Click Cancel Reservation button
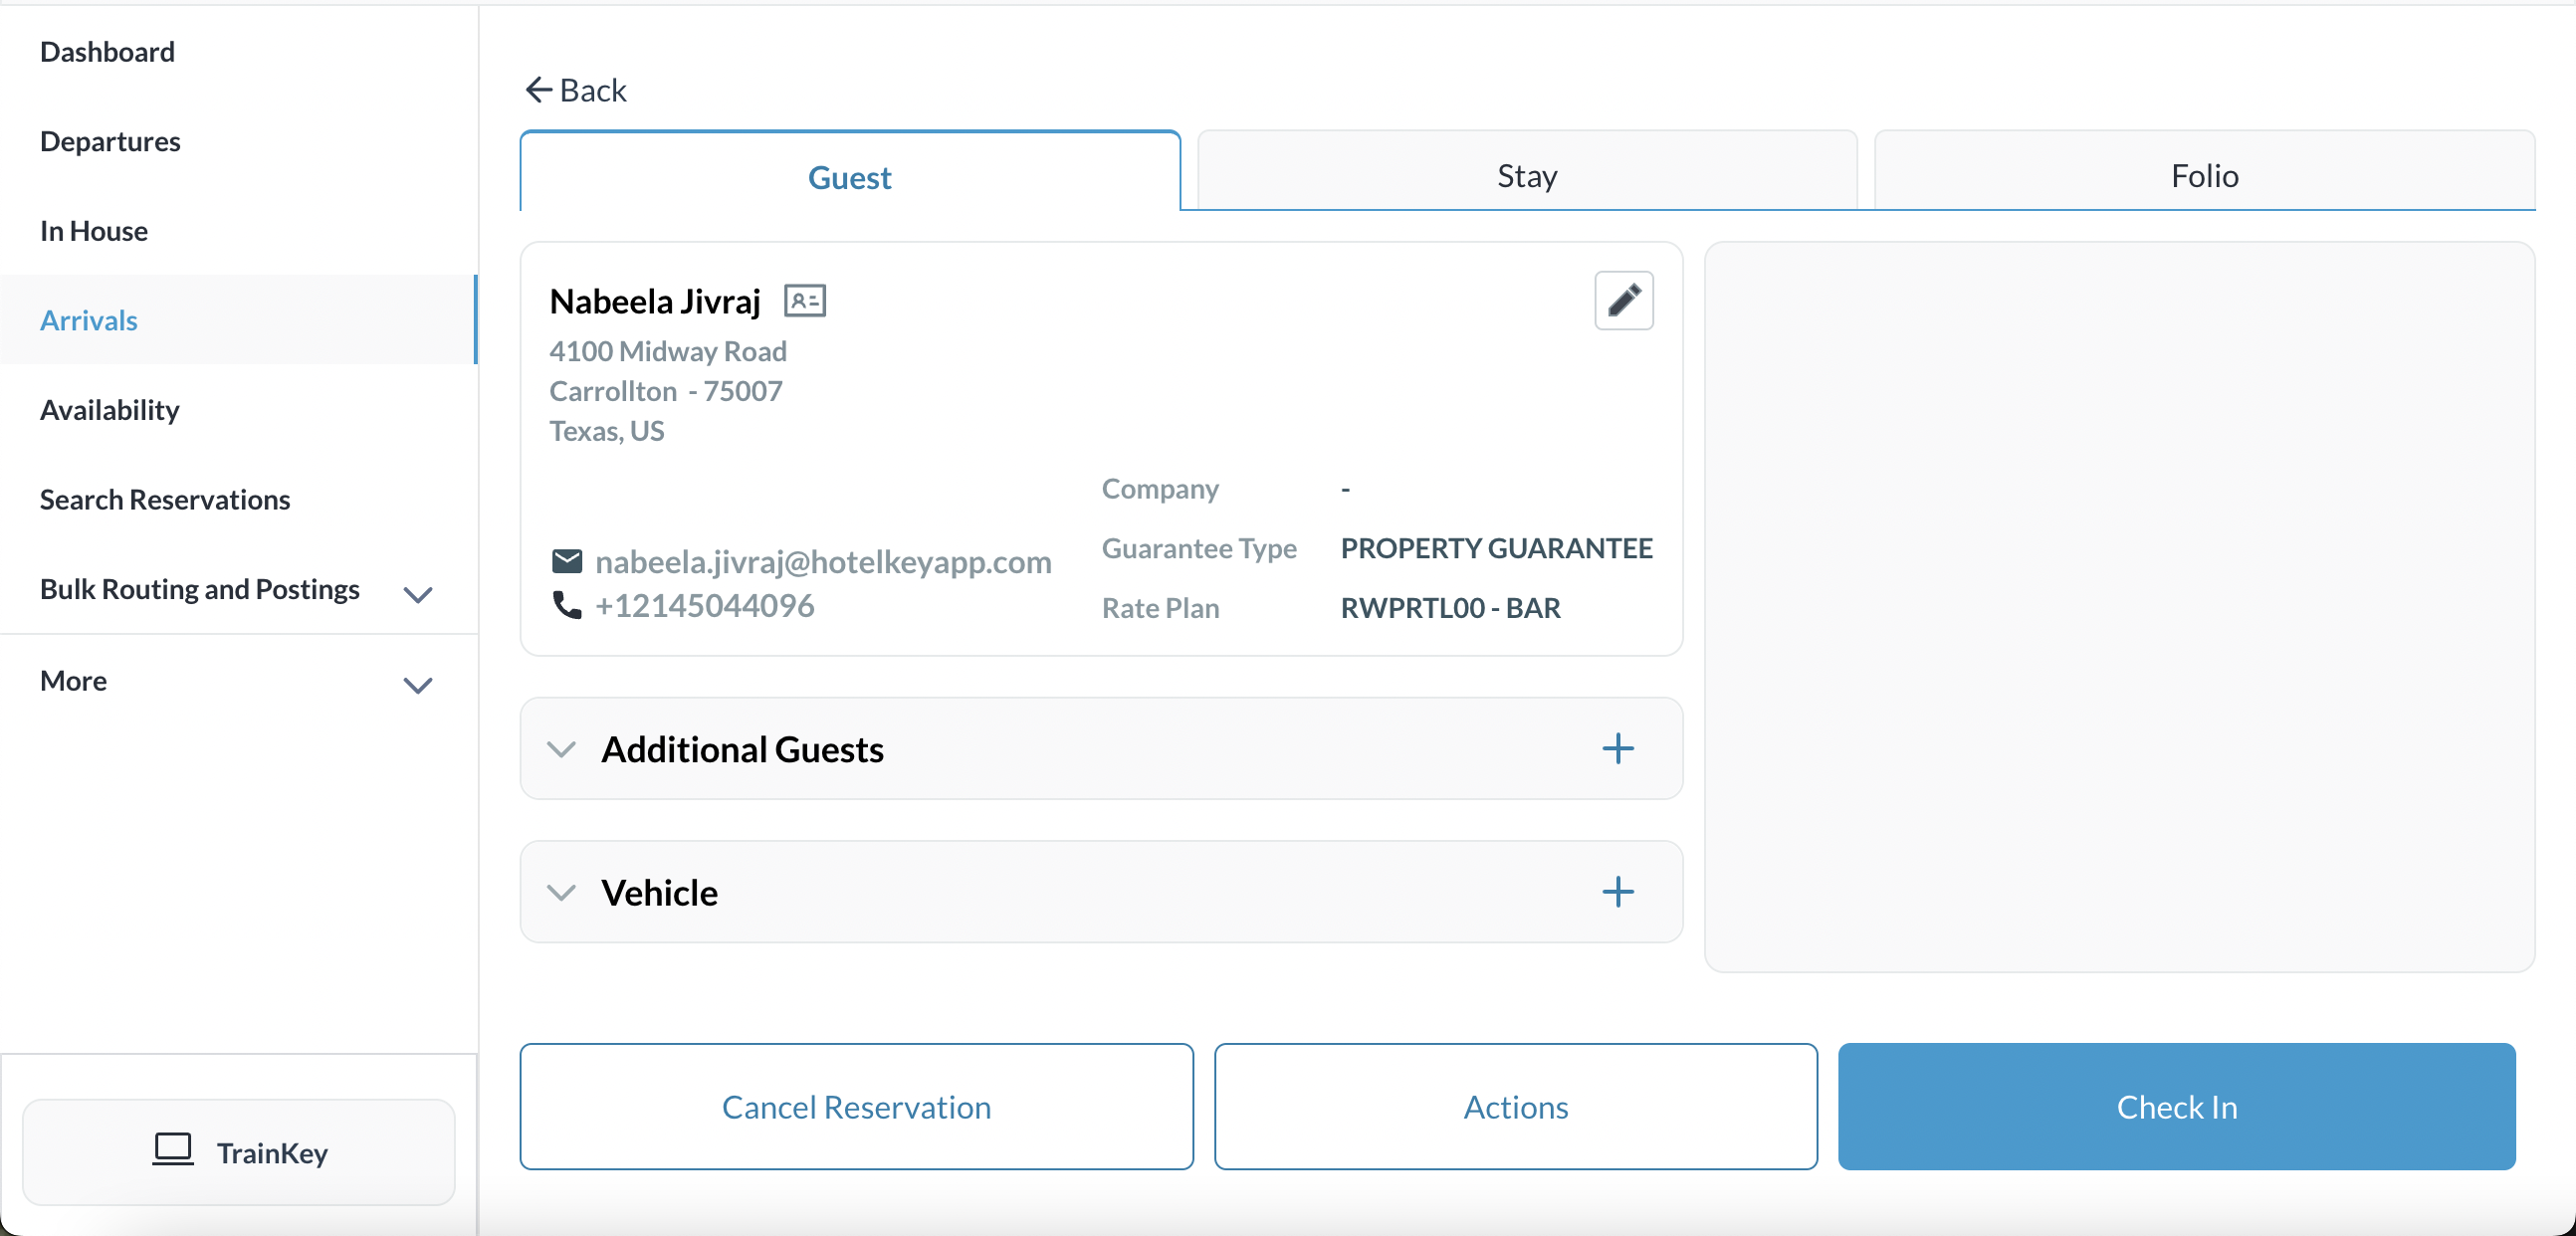Viewport: 2576px width, 1236px height. [856, 1106]
